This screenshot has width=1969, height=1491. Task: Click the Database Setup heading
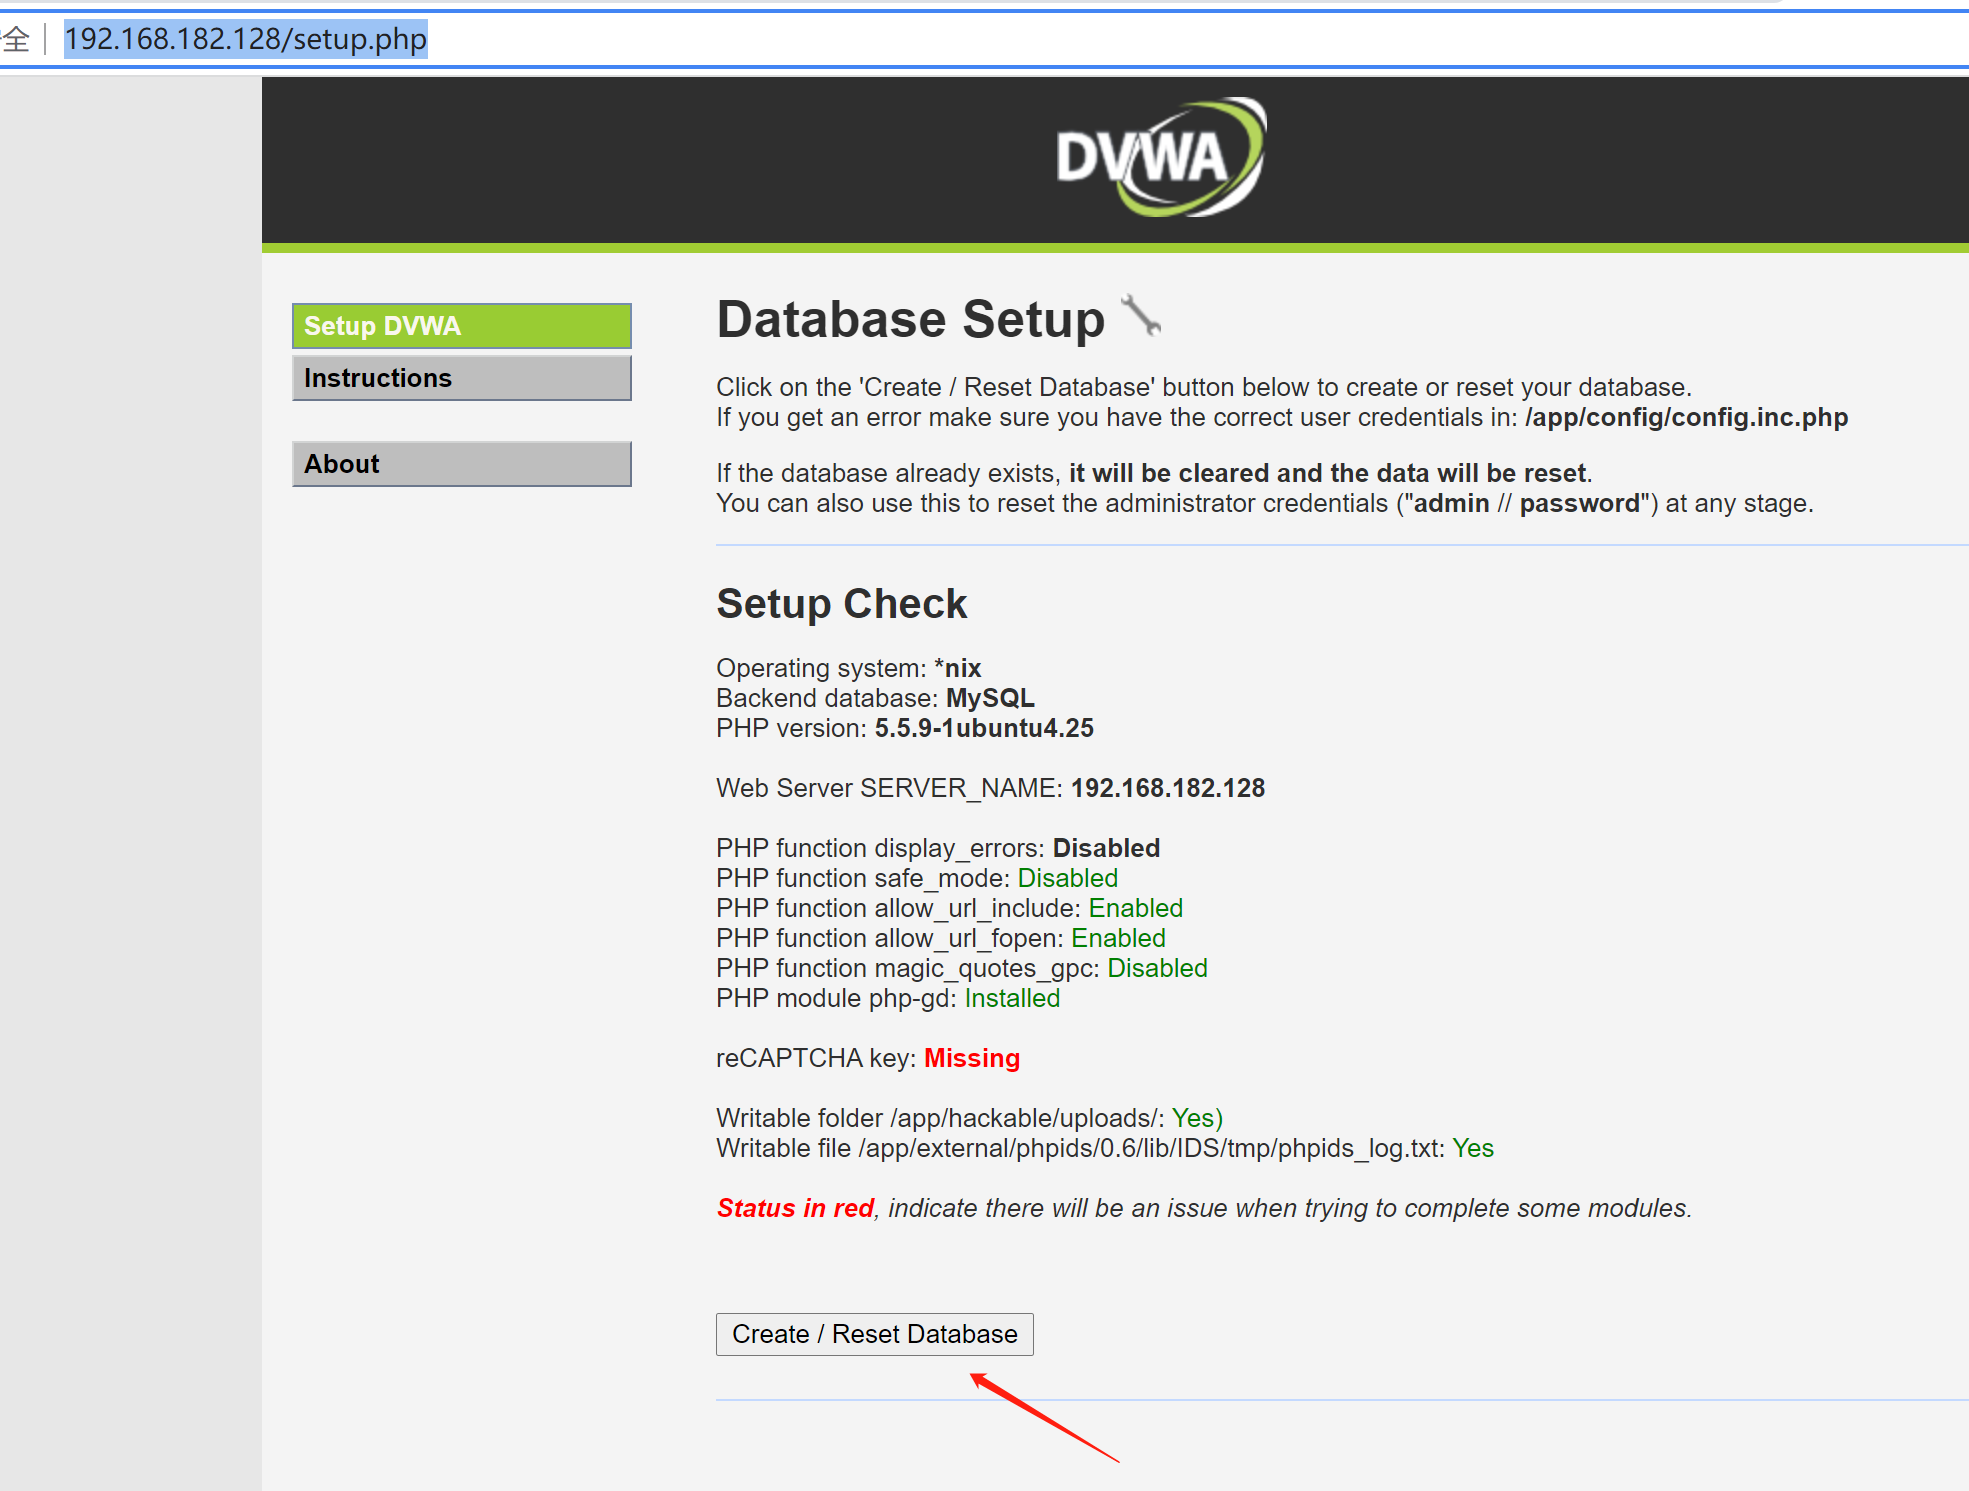click(910, 320)
